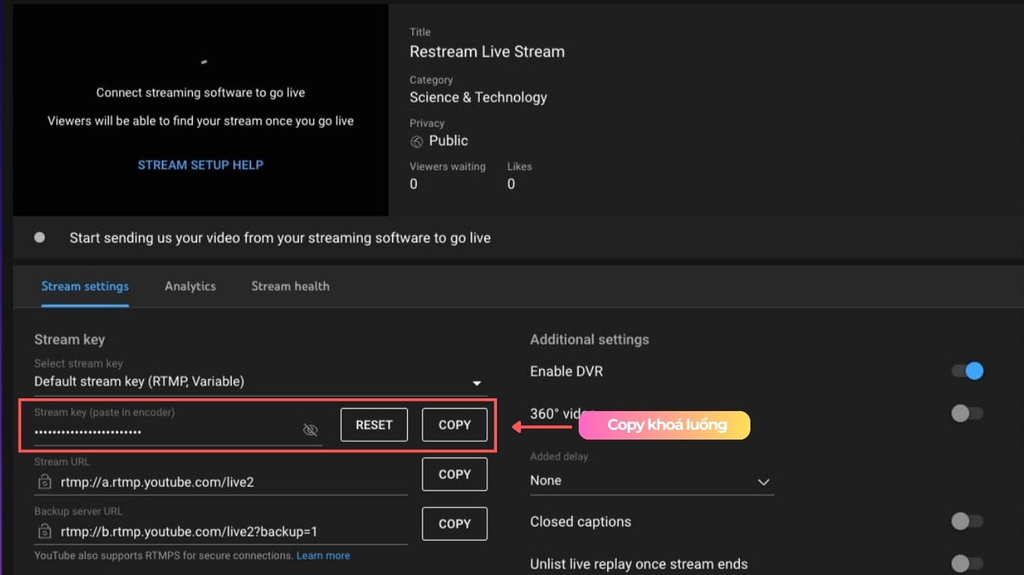The width and height of the screenshot is (1024, 575).
Task: Click the black stream preview window
Action: click(200, 110)
